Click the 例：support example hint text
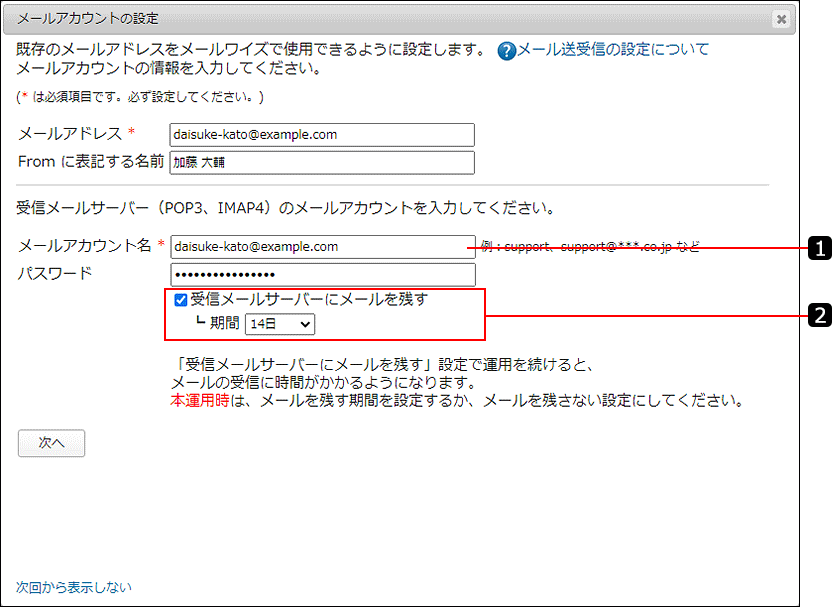 [590, 247]
